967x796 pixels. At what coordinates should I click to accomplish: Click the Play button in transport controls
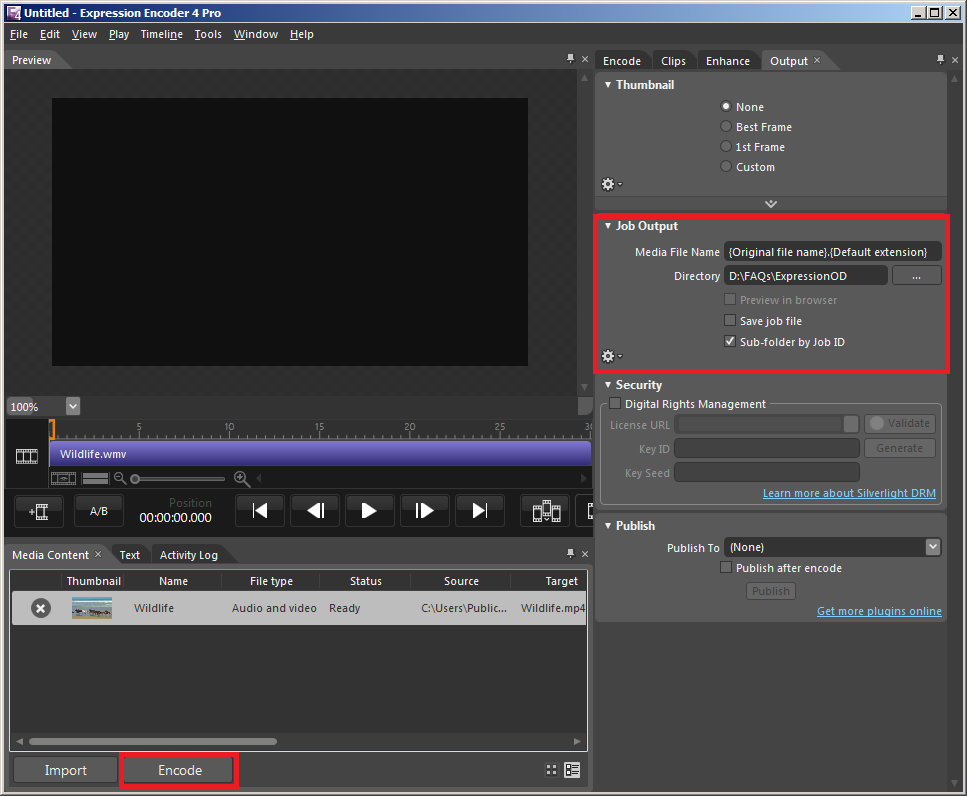pos(369,511)
